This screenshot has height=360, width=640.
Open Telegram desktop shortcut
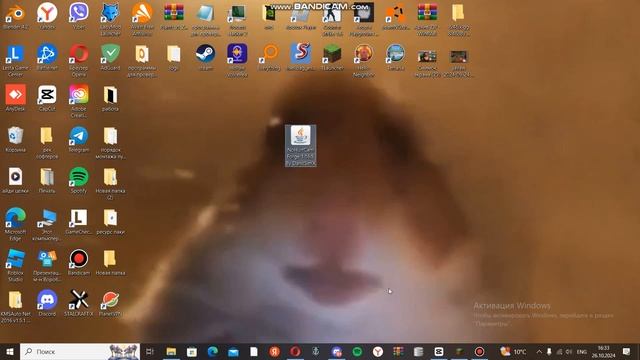click(x=79, y=139)
